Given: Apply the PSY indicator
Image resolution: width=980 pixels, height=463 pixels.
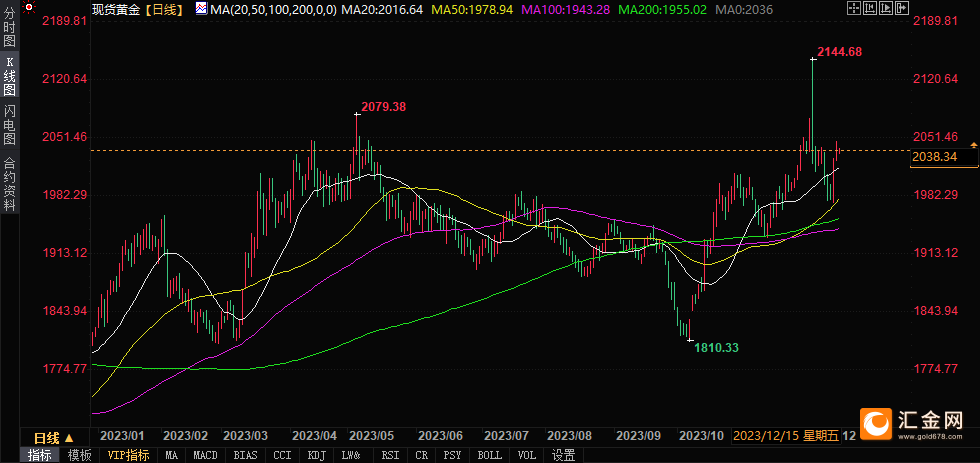Looking at the screenshot, I should click(452, 456).
